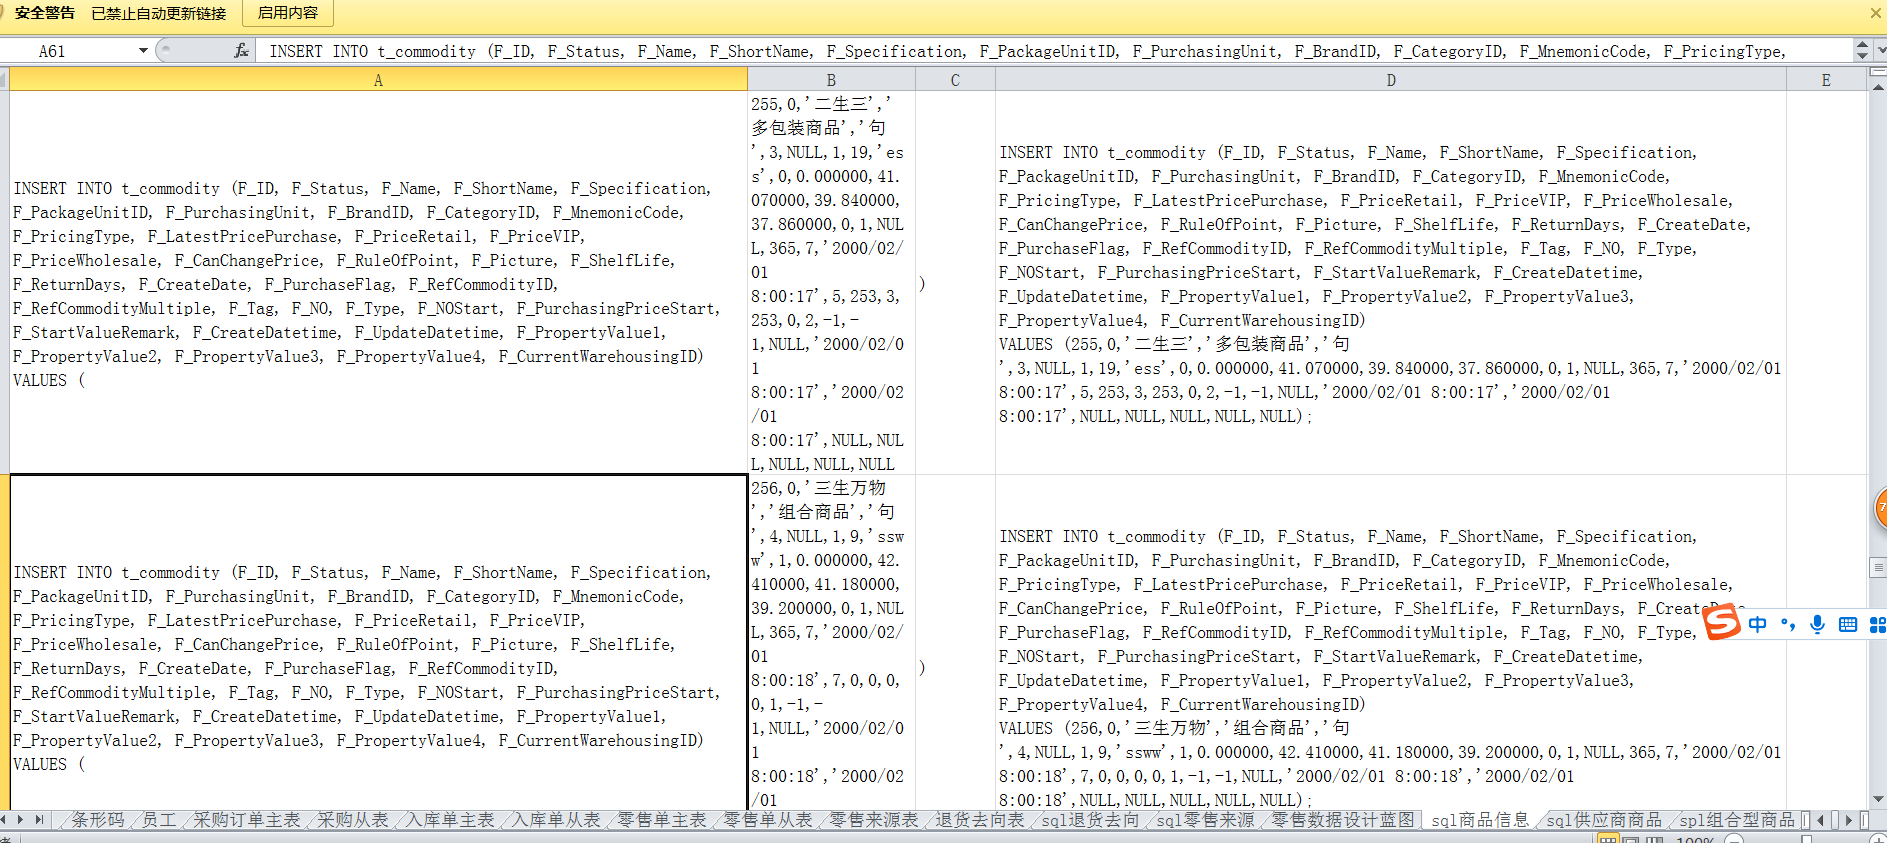Viewport: 1887px width, 843px height.
Task: Click the 安全警告 security warning label
Action: 45,13
